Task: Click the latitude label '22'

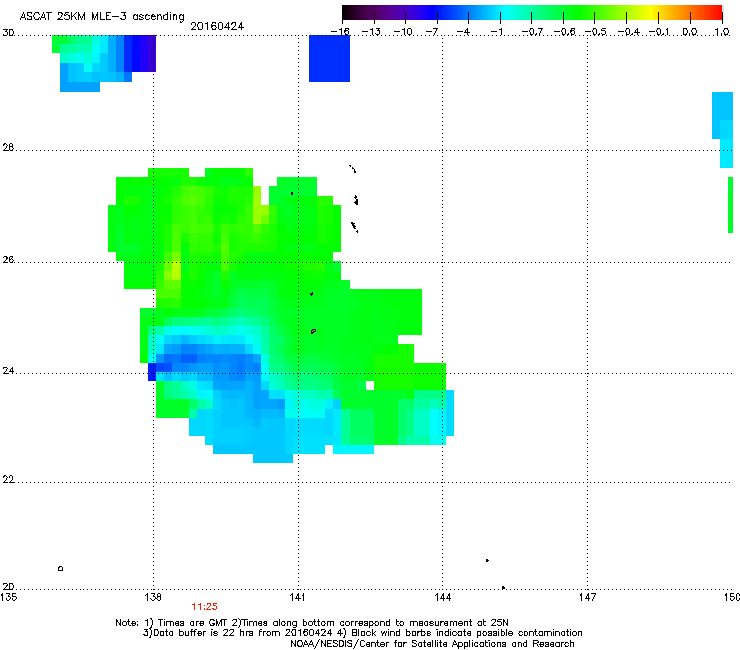Action: (8, 480)
